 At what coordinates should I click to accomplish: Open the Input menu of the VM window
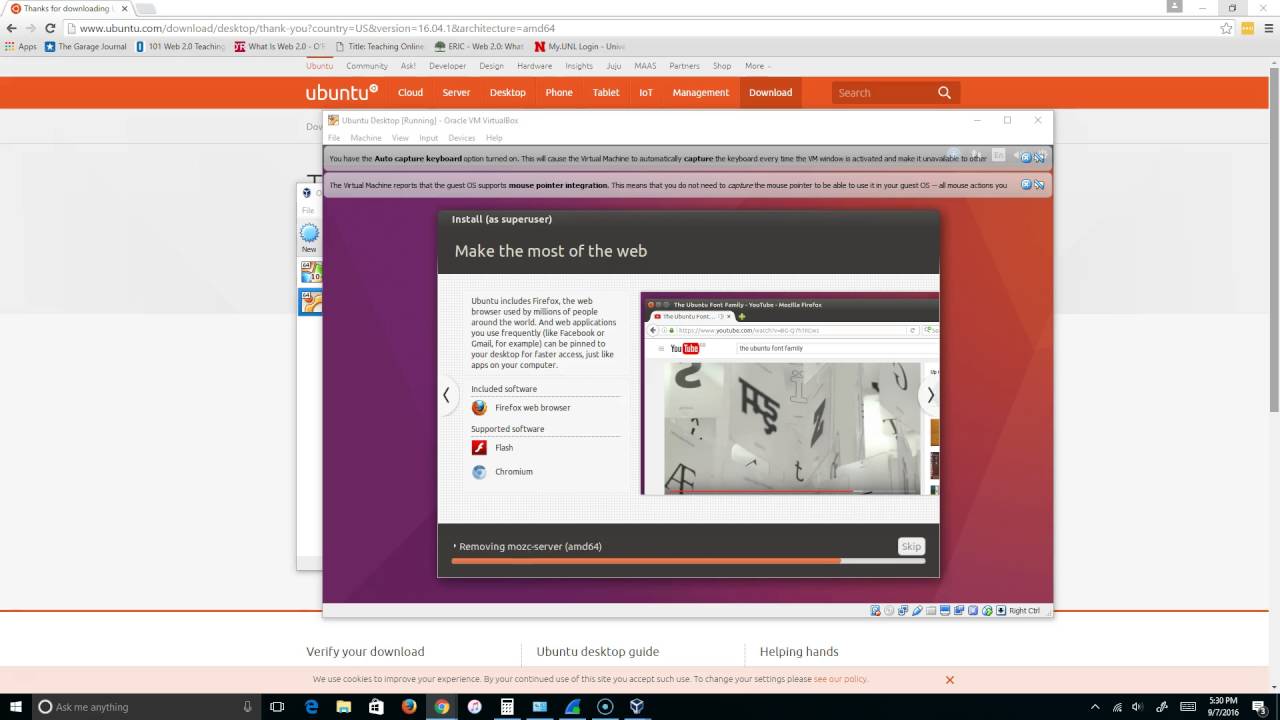[x=428, y=138]
